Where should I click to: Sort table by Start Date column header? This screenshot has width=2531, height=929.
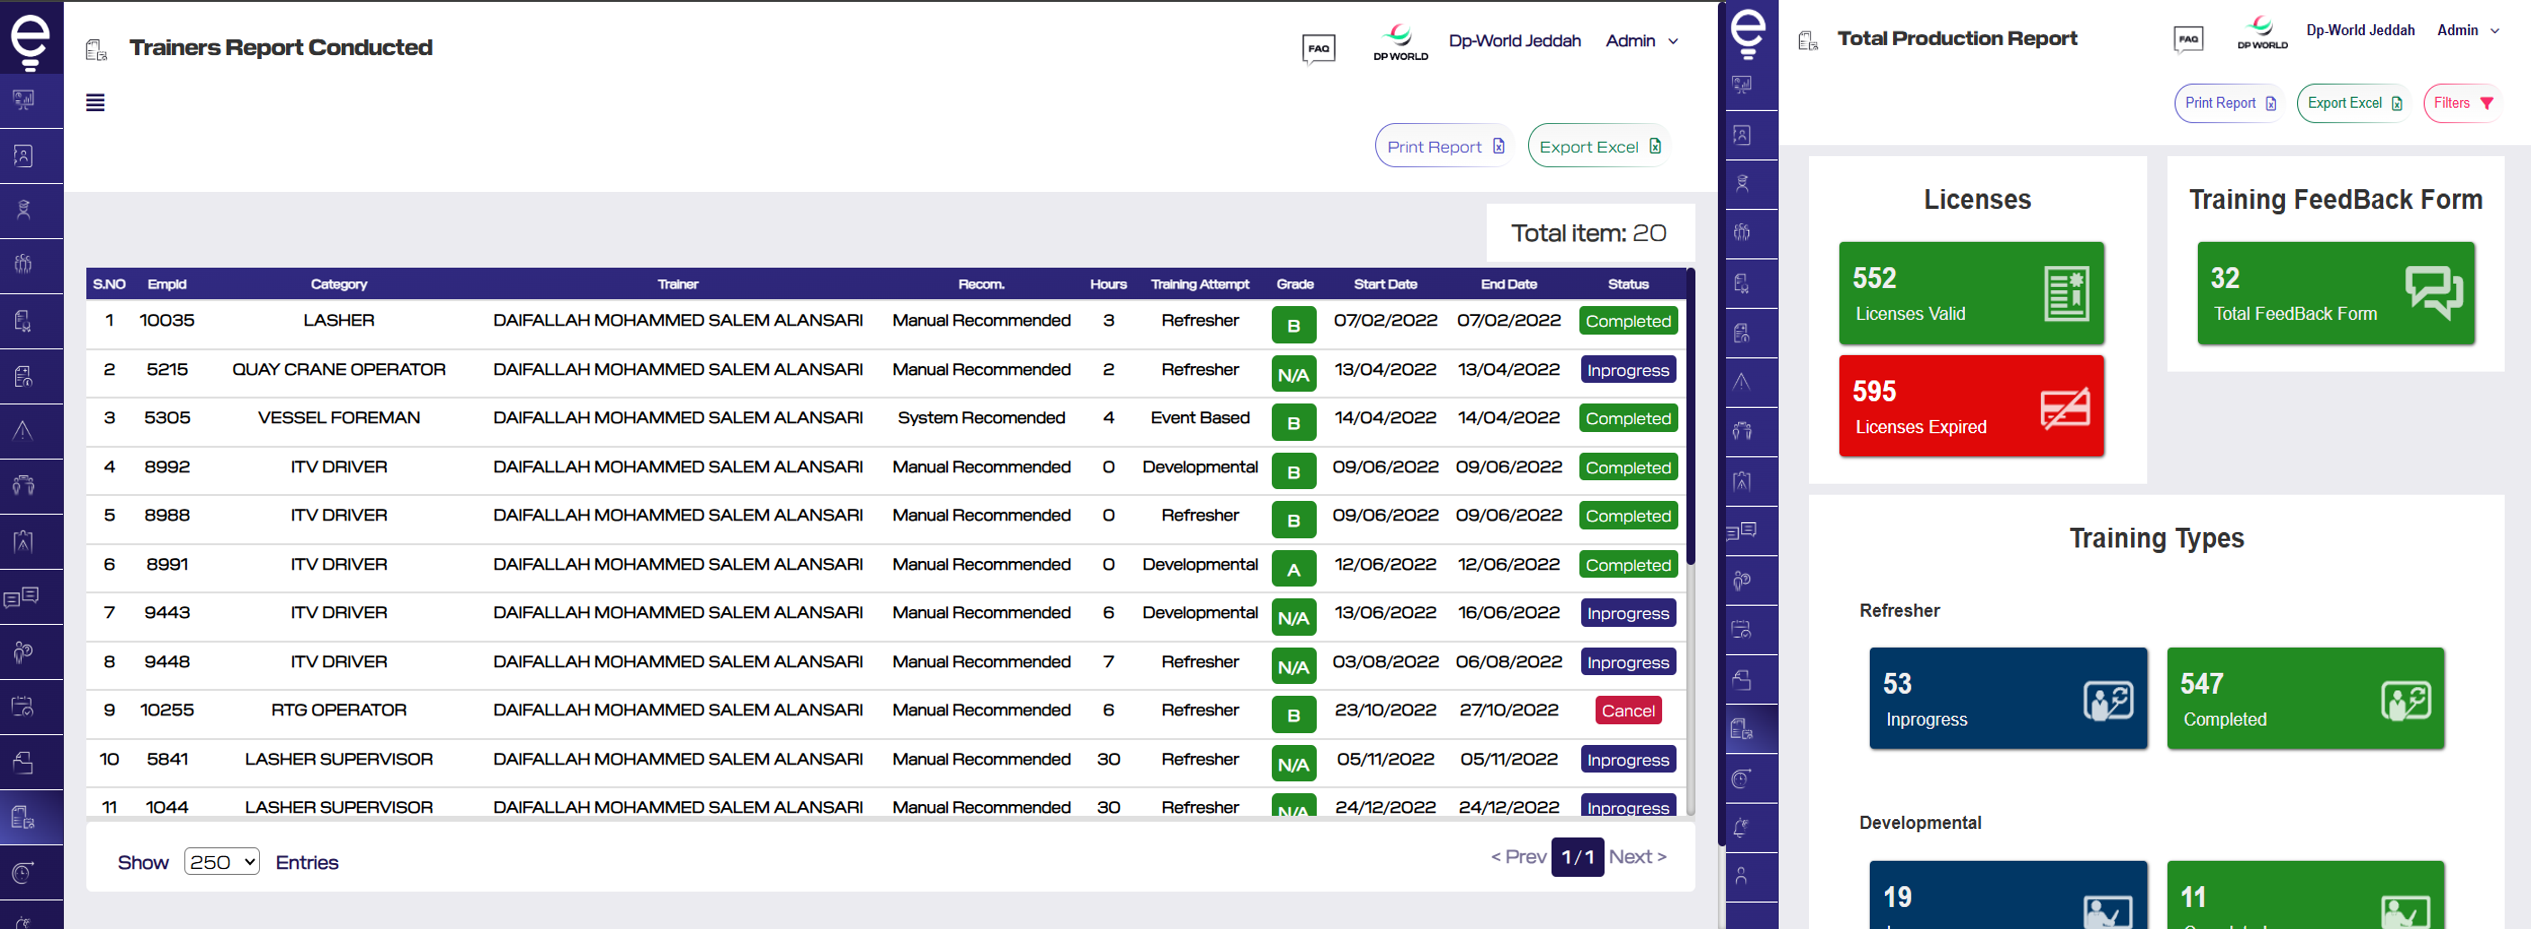tap(1385, 284)
